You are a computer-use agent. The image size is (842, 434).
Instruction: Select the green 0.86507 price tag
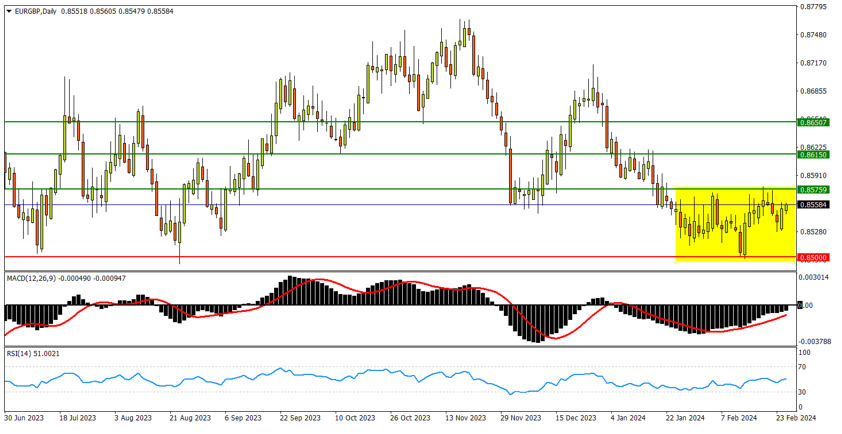[x=814, y=122]
